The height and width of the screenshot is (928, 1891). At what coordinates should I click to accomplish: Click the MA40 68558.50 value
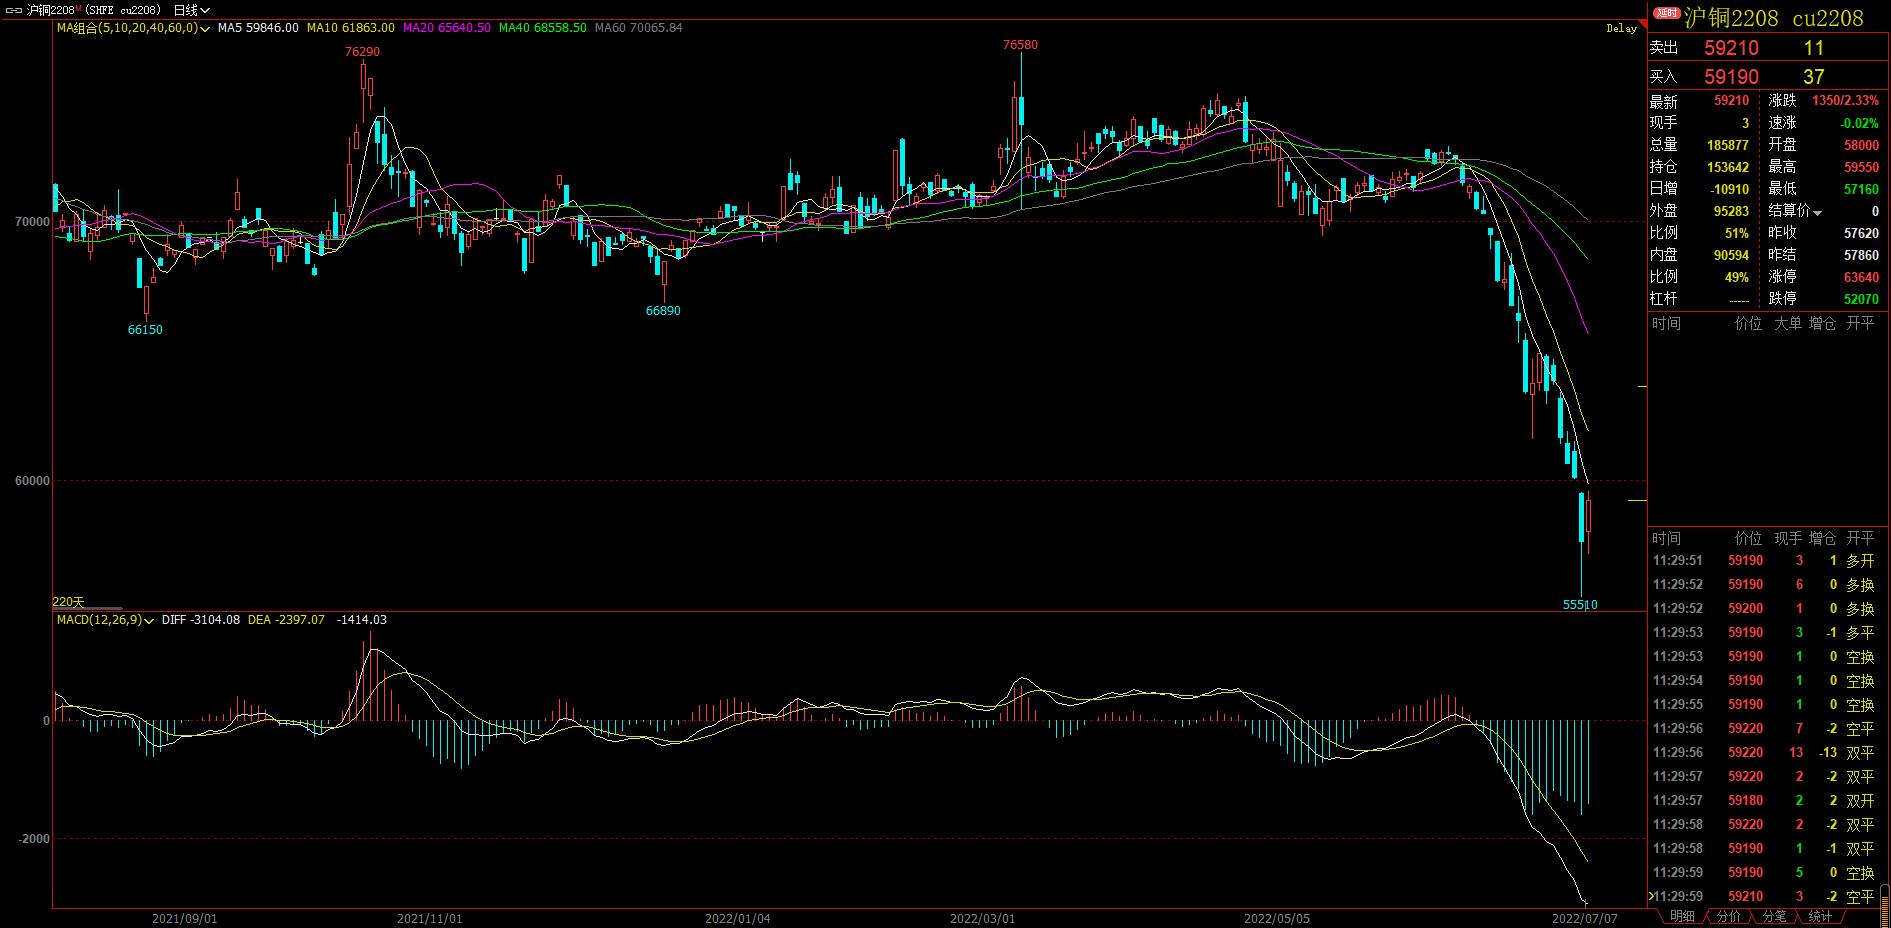[542, 28]
